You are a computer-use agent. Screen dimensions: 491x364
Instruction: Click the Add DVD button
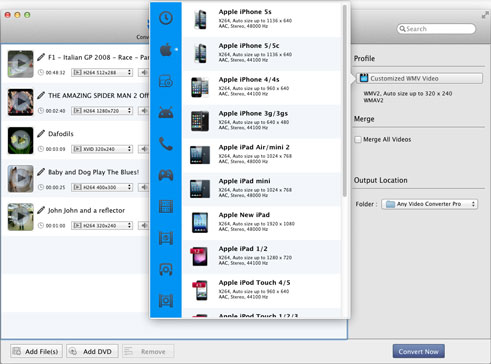tap(92, 351)
